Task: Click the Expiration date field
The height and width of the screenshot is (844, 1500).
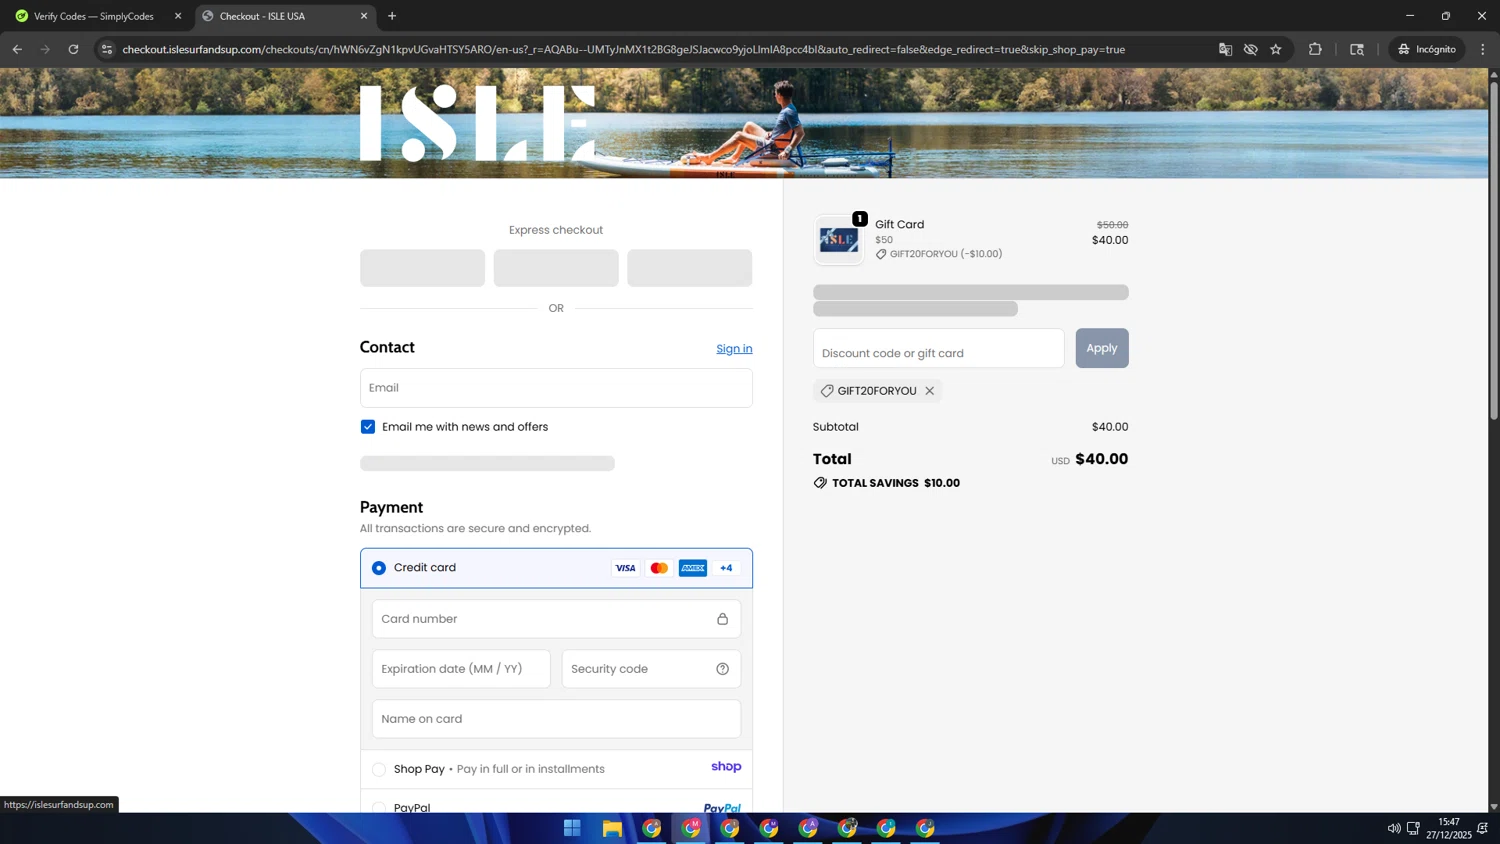Action: 461,669
